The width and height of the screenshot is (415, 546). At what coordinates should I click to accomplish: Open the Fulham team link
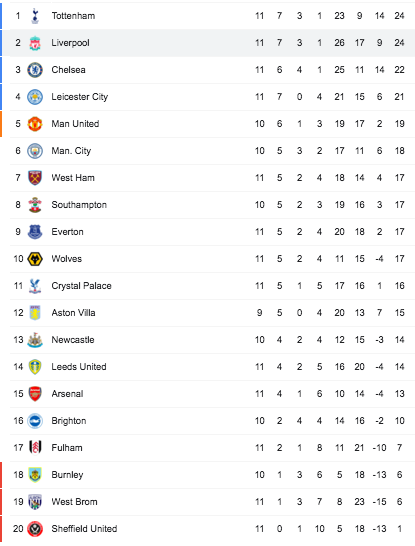click(x=67, y=448)
